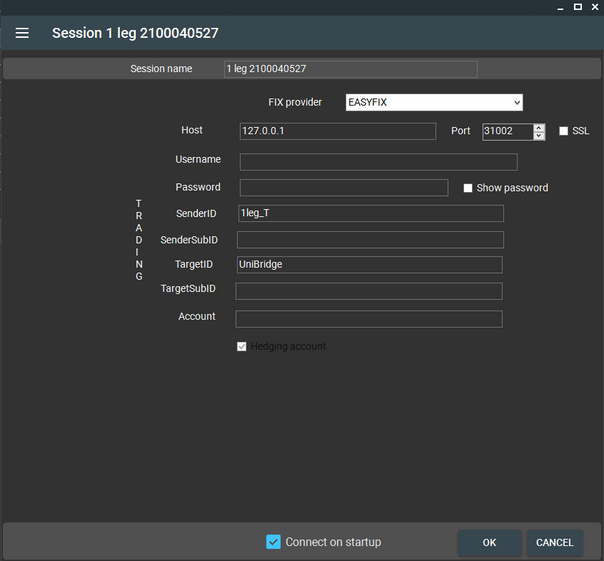Select the Password input field
The image size is (604, 561).
coord(343,188)
